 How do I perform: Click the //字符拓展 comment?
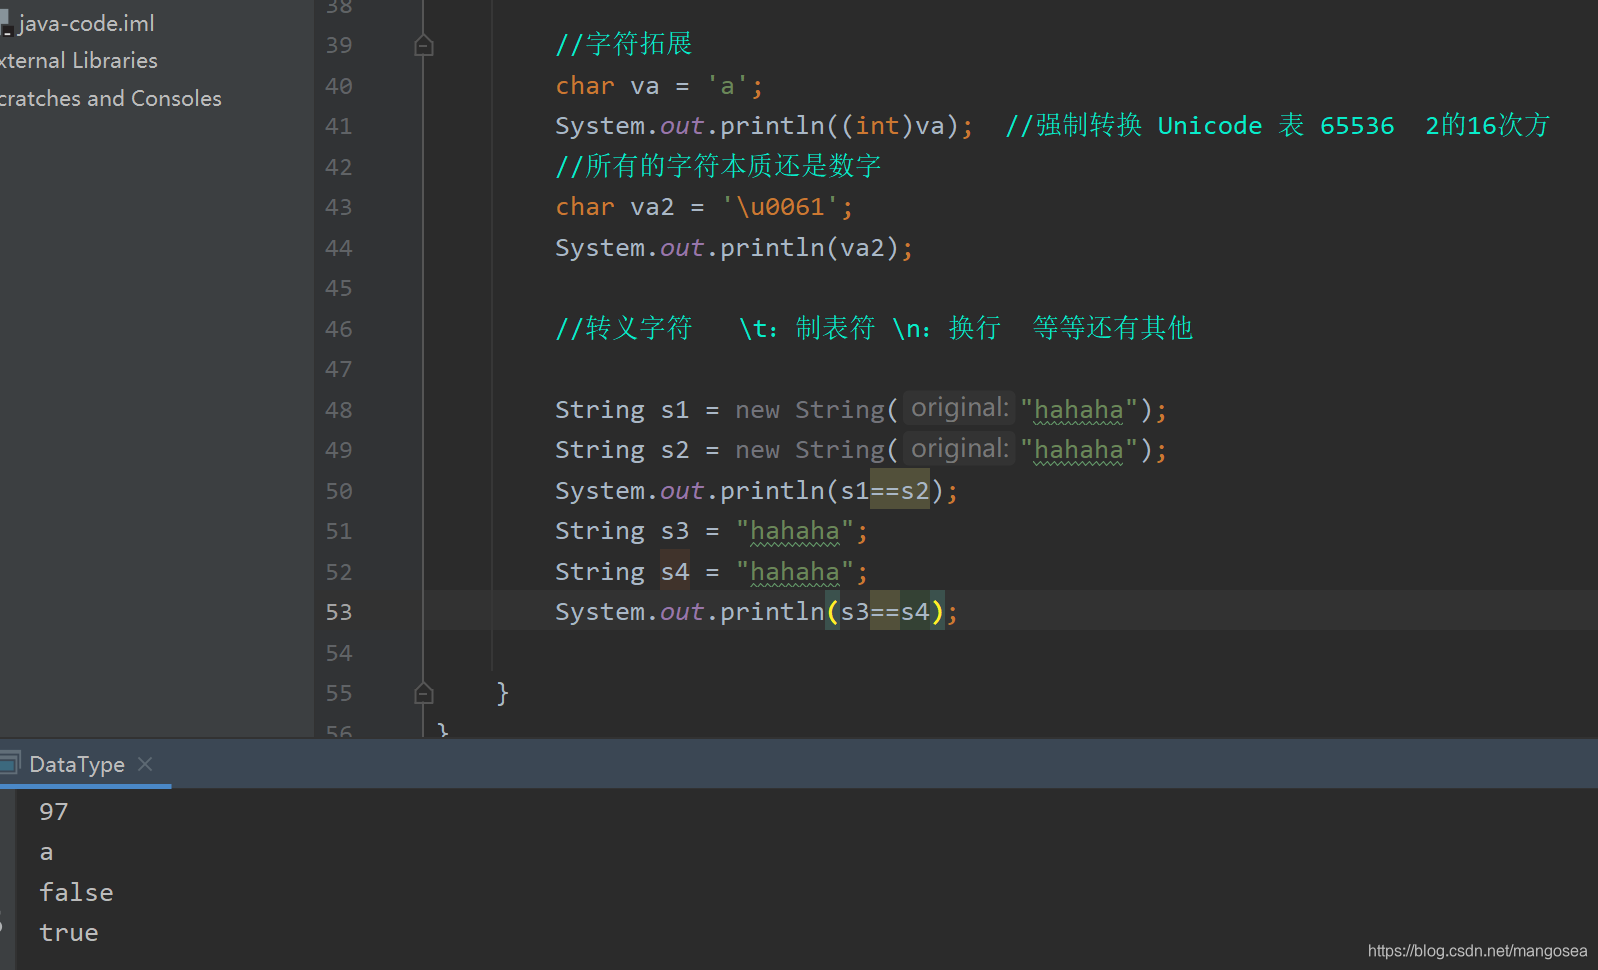pyautogui.click(x=624, y=44)
